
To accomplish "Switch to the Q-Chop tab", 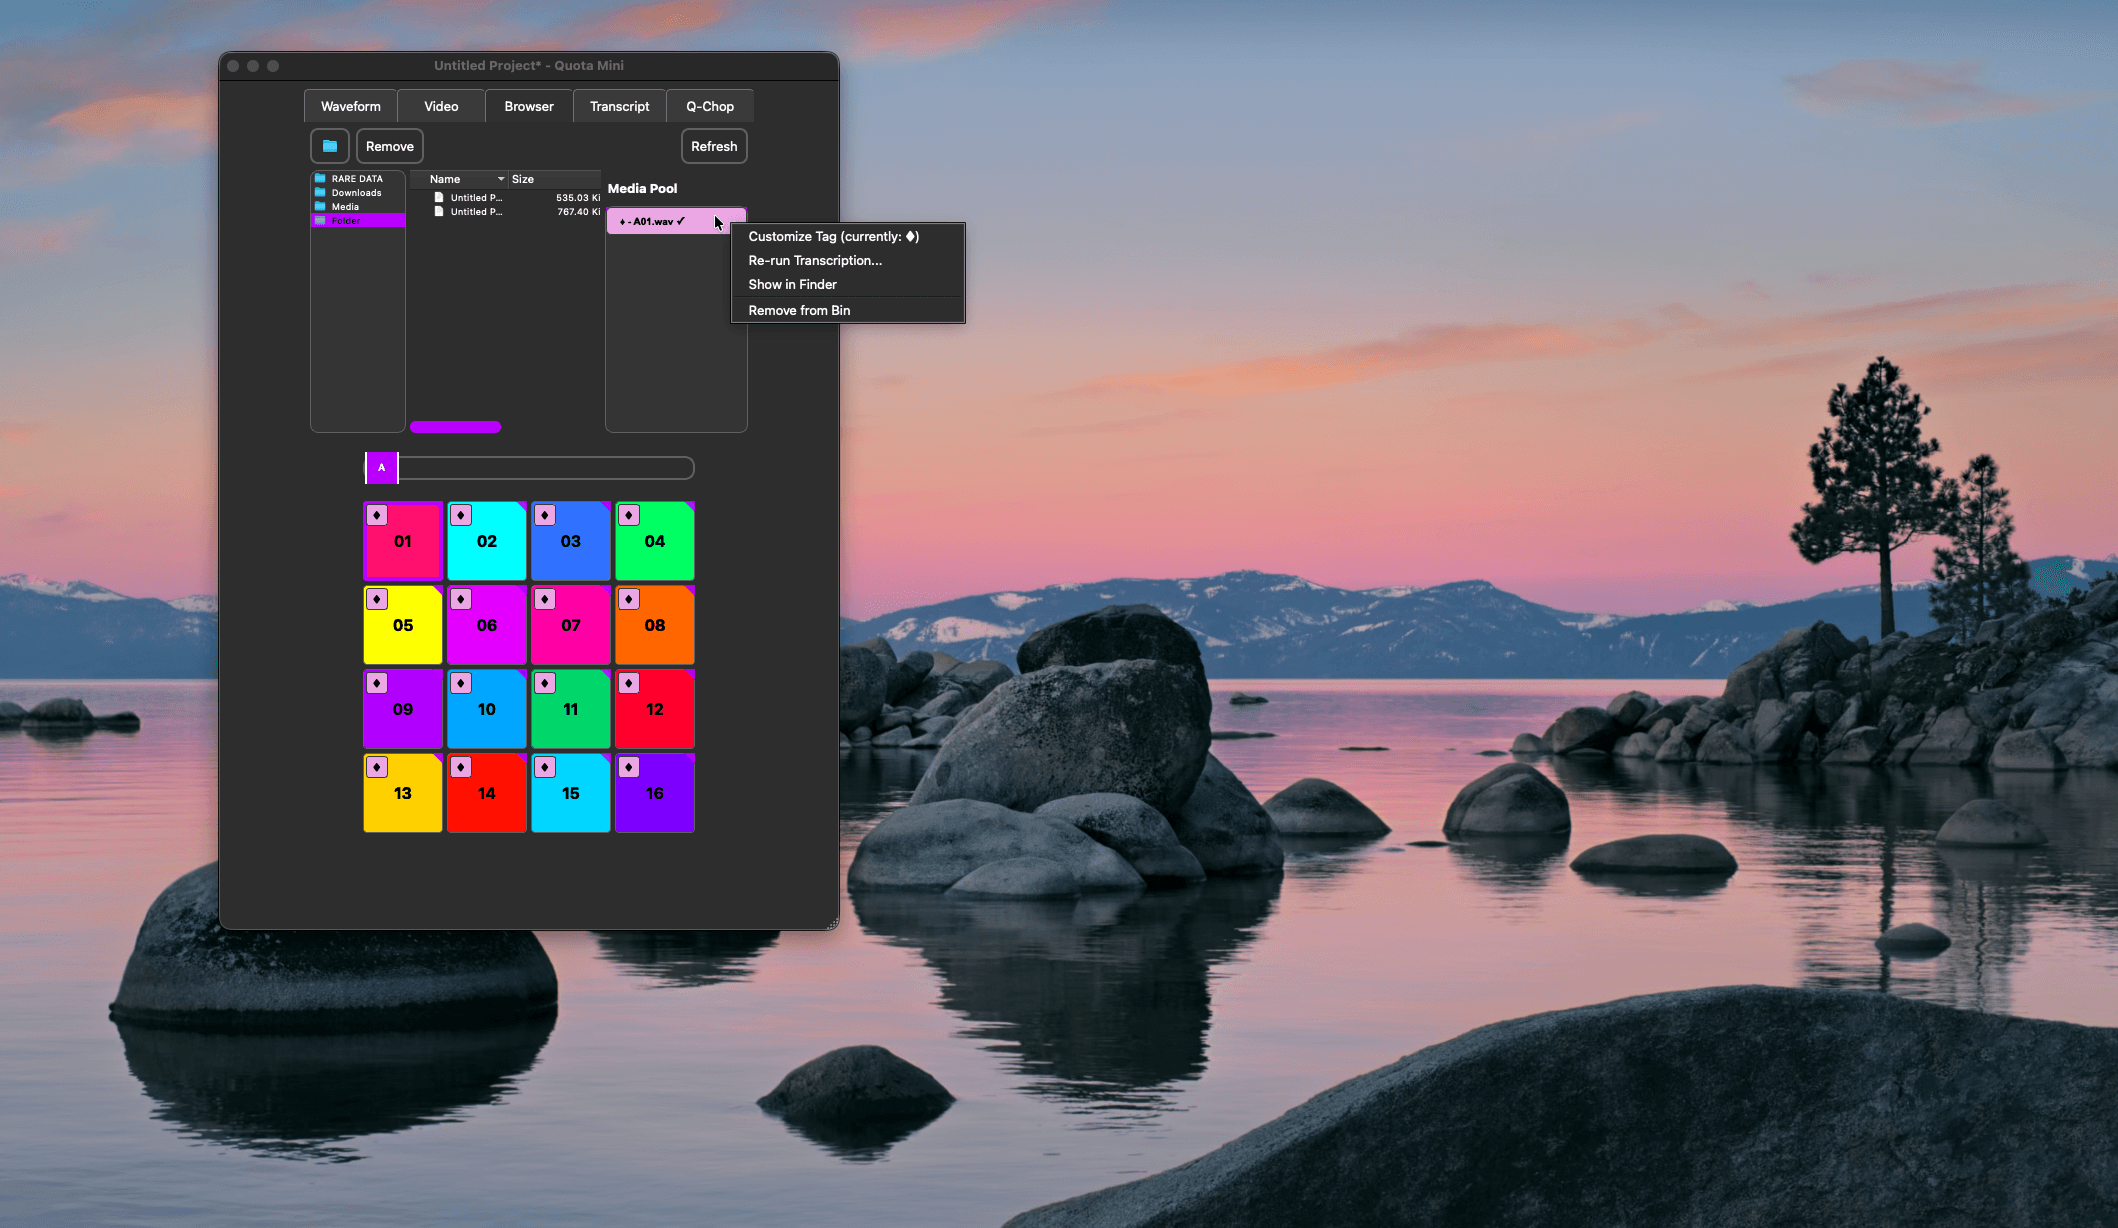I will click(x=709, y=106).
